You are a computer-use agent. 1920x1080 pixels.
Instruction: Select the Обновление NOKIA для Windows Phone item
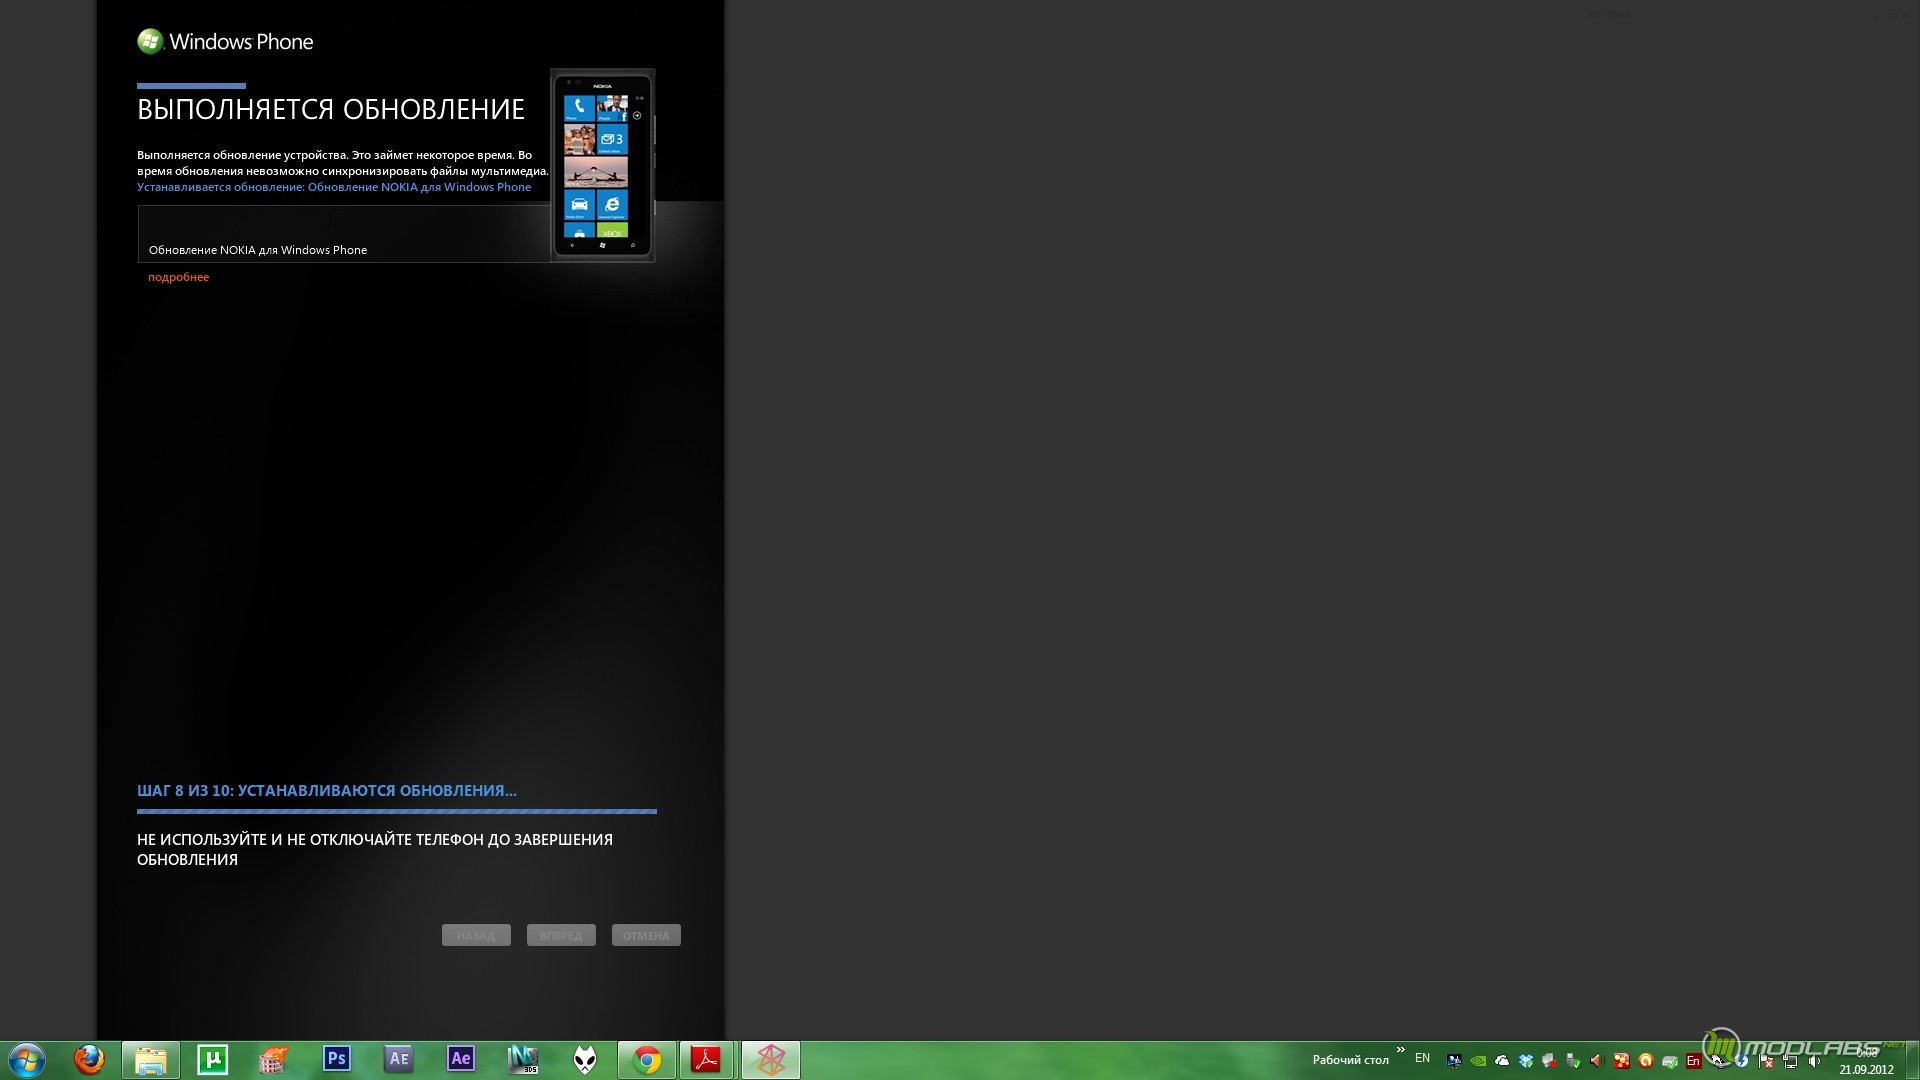[344, 234]
